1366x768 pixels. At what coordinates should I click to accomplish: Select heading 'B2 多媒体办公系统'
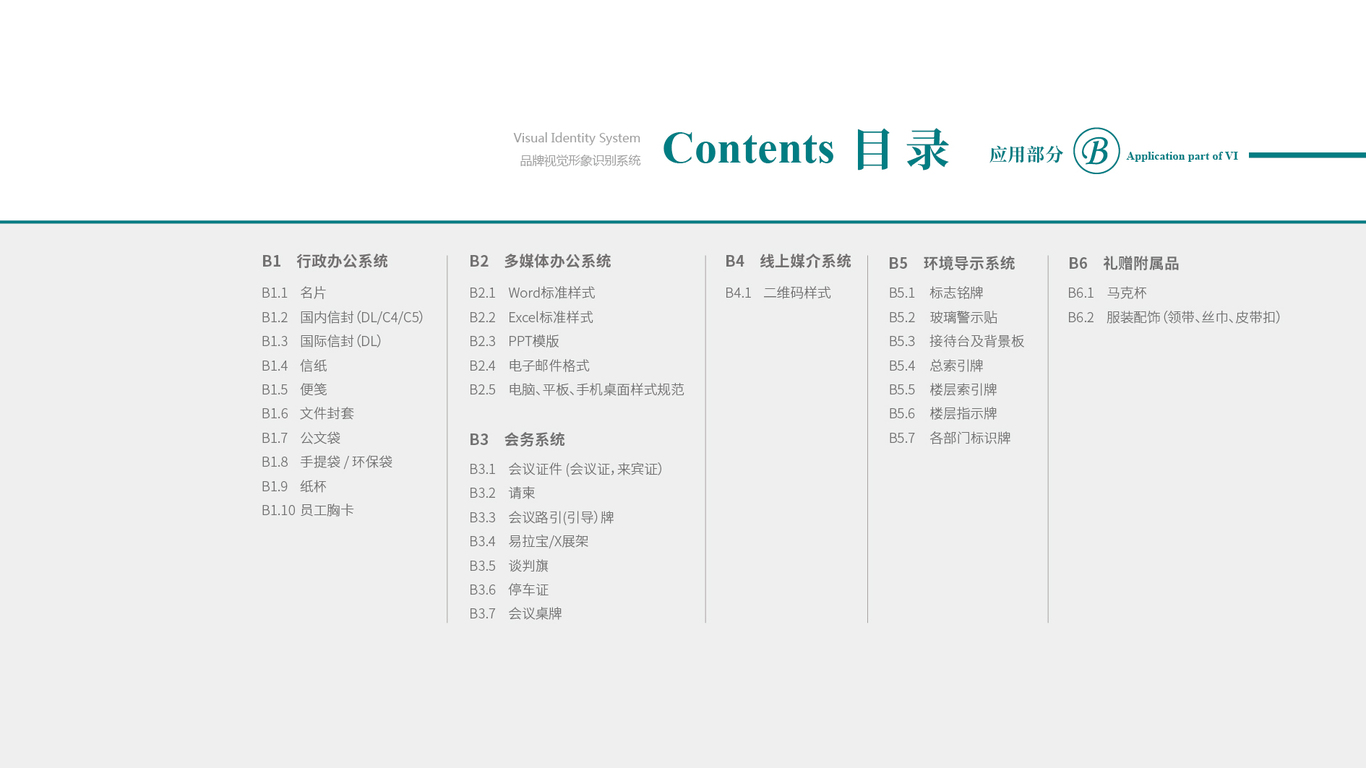(540, 261)
